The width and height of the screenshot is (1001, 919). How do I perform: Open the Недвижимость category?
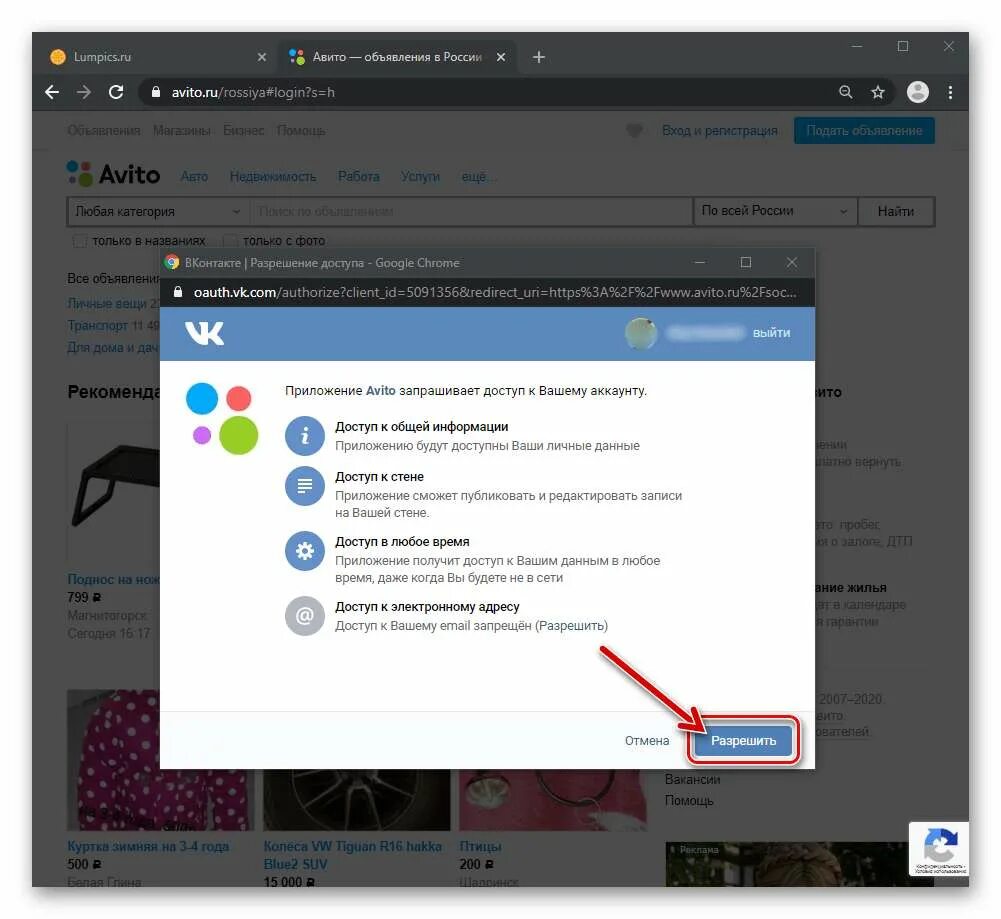[x=273, y=176]
